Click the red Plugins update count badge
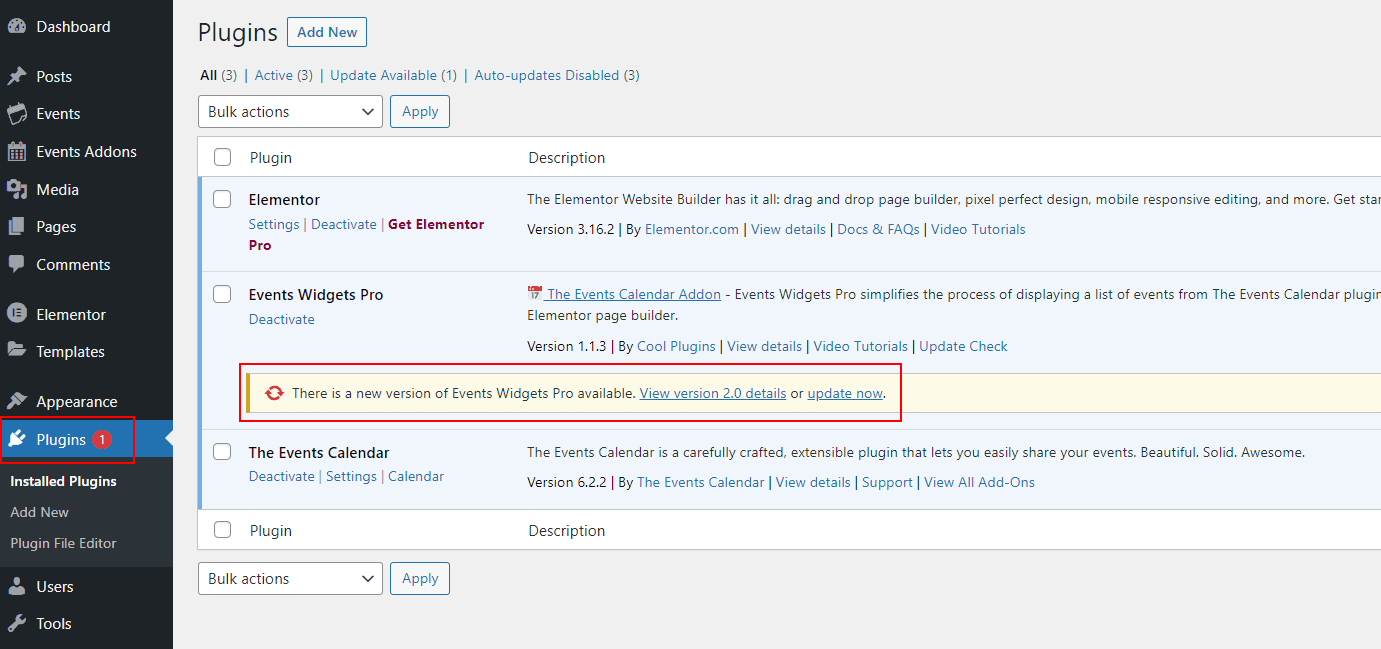1381x649 pixels. point(101,440)
